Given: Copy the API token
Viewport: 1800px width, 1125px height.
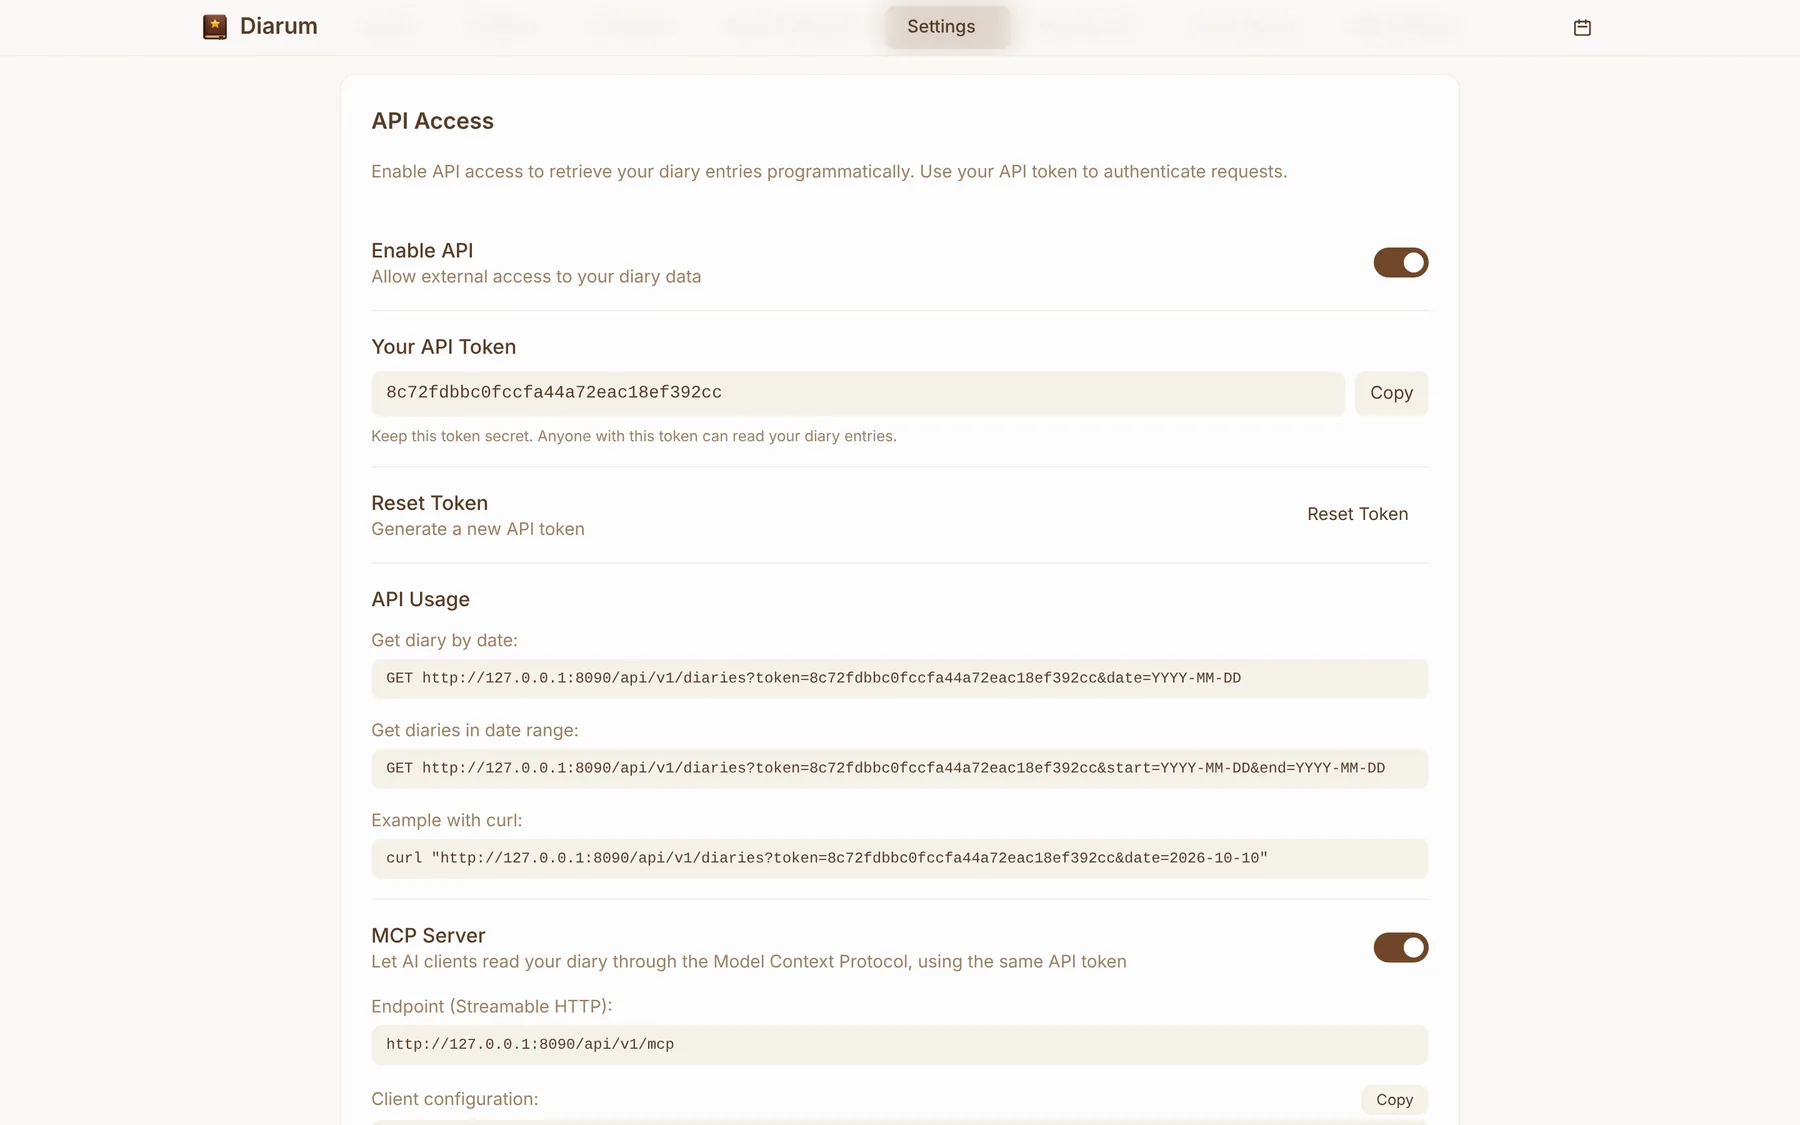Looking at the screenshot, I should [1391, 393].
